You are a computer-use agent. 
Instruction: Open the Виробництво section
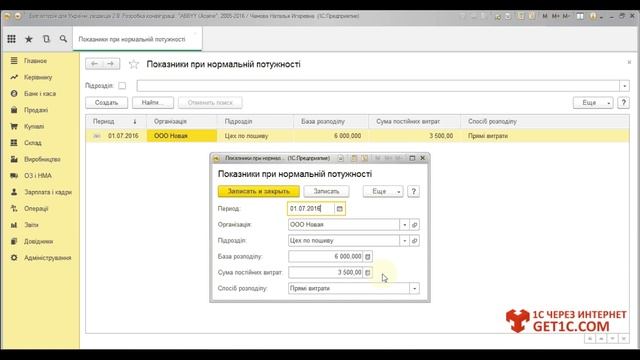[x=42, y=159]
